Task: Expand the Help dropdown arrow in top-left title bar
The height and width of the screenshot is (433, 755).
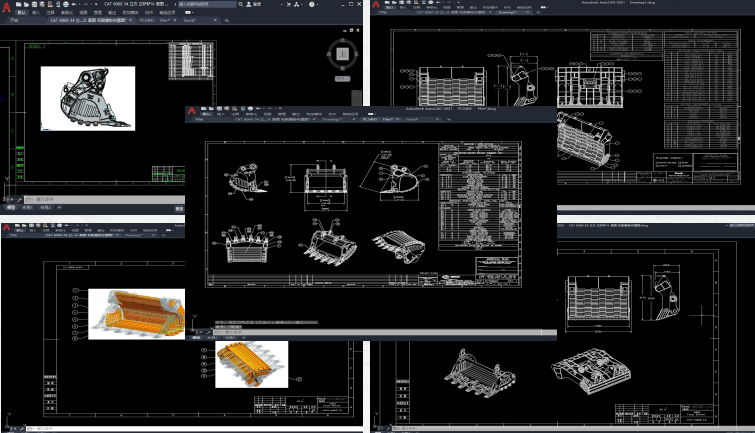Action: (x=319, y=4)
